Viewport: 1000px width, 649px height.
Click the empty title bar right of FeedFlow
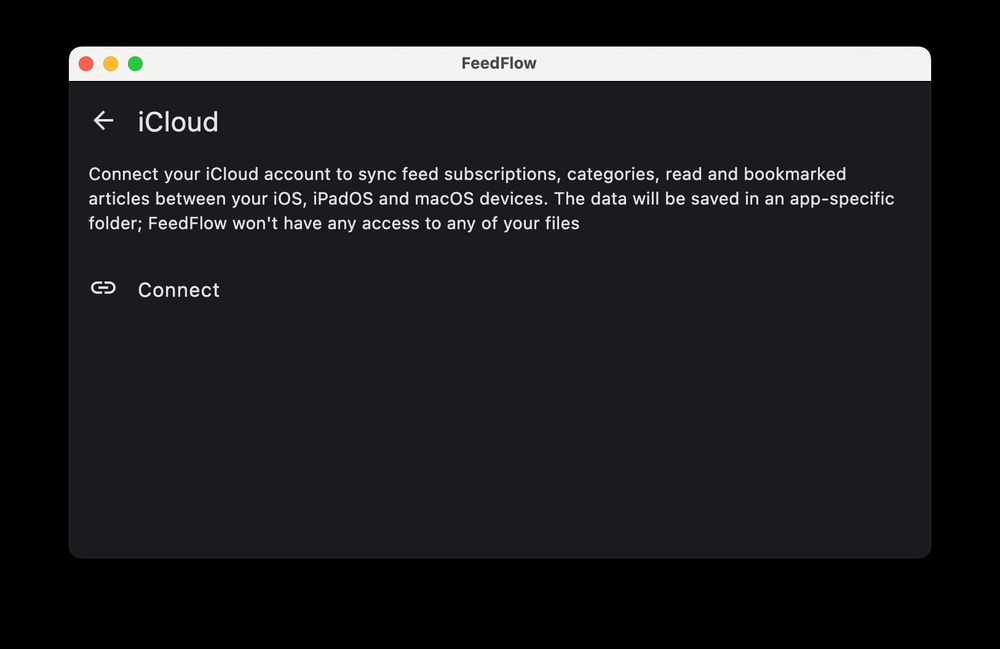733,63
